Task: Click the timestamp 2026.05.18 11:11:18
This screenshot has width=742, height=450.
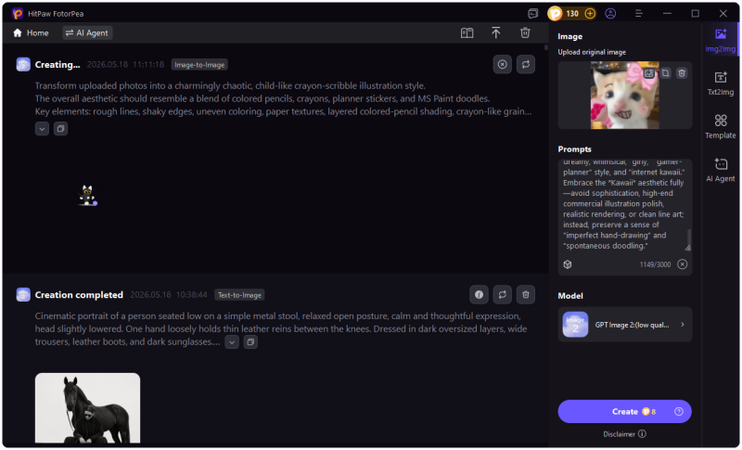Action: point(125,64)
